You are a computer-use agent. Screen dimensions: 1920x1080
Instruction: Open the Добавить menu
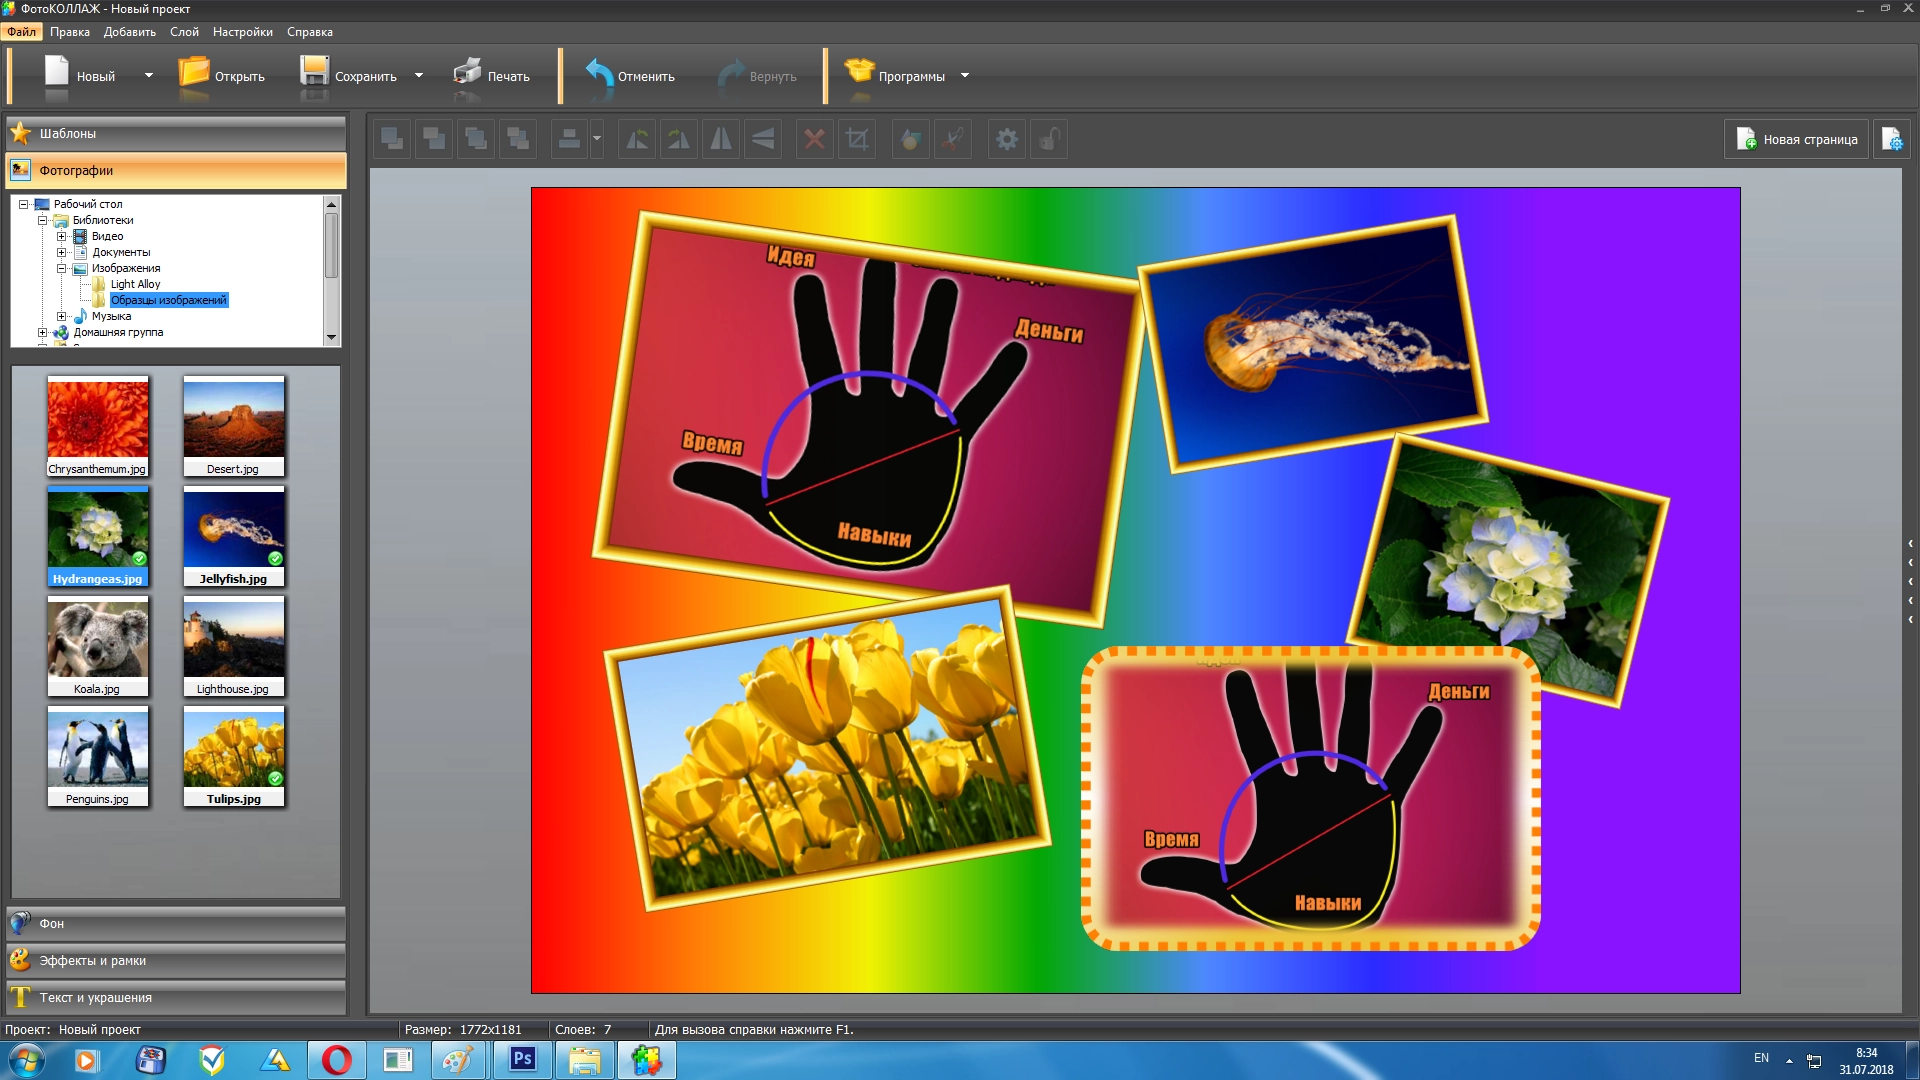(x=130, y=32)
